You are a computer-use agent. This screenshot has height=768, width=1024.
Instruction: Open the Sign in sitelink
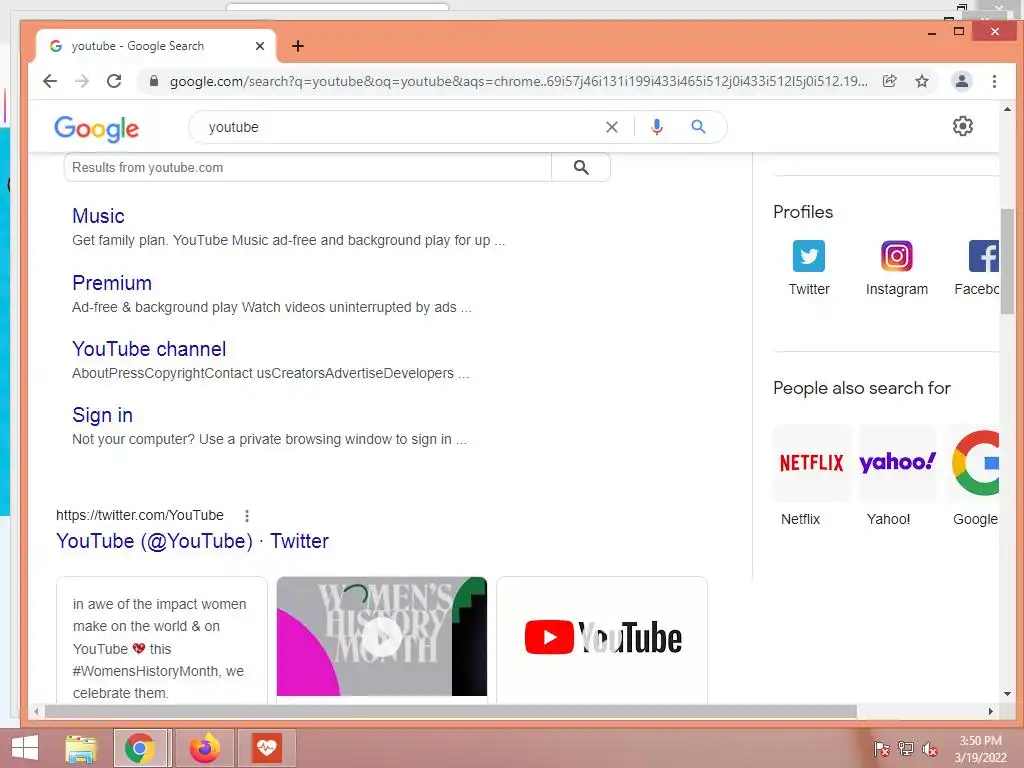(x=103, y=415)
